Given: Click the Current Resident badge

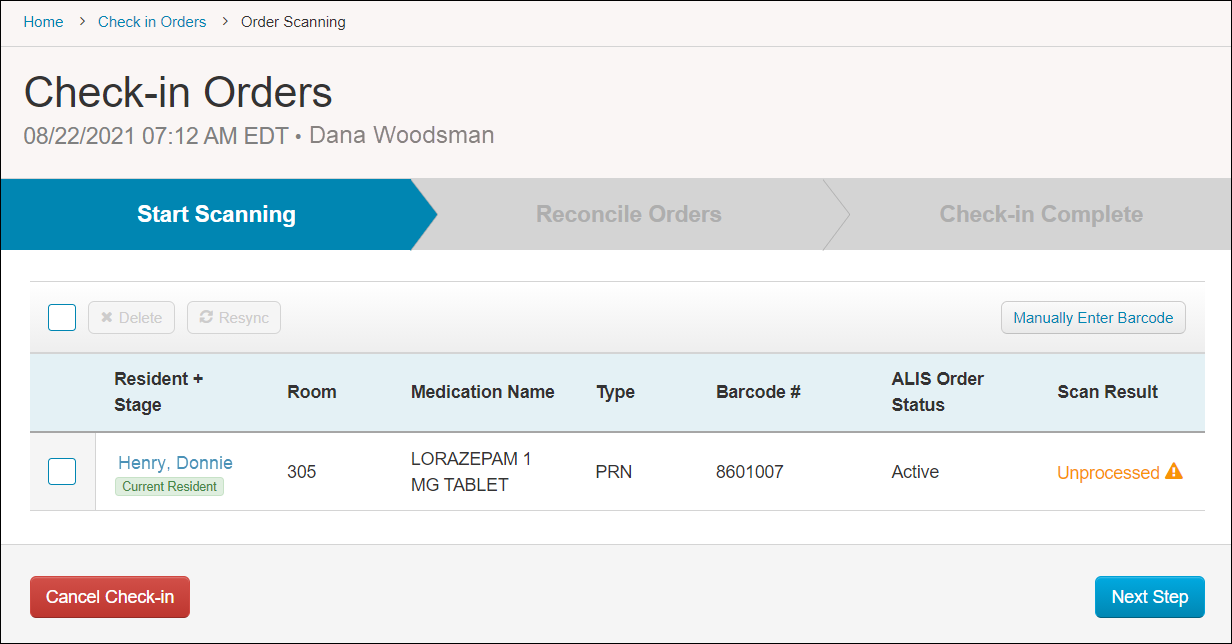Looking at the screenshot, I should tap(169, 486).
